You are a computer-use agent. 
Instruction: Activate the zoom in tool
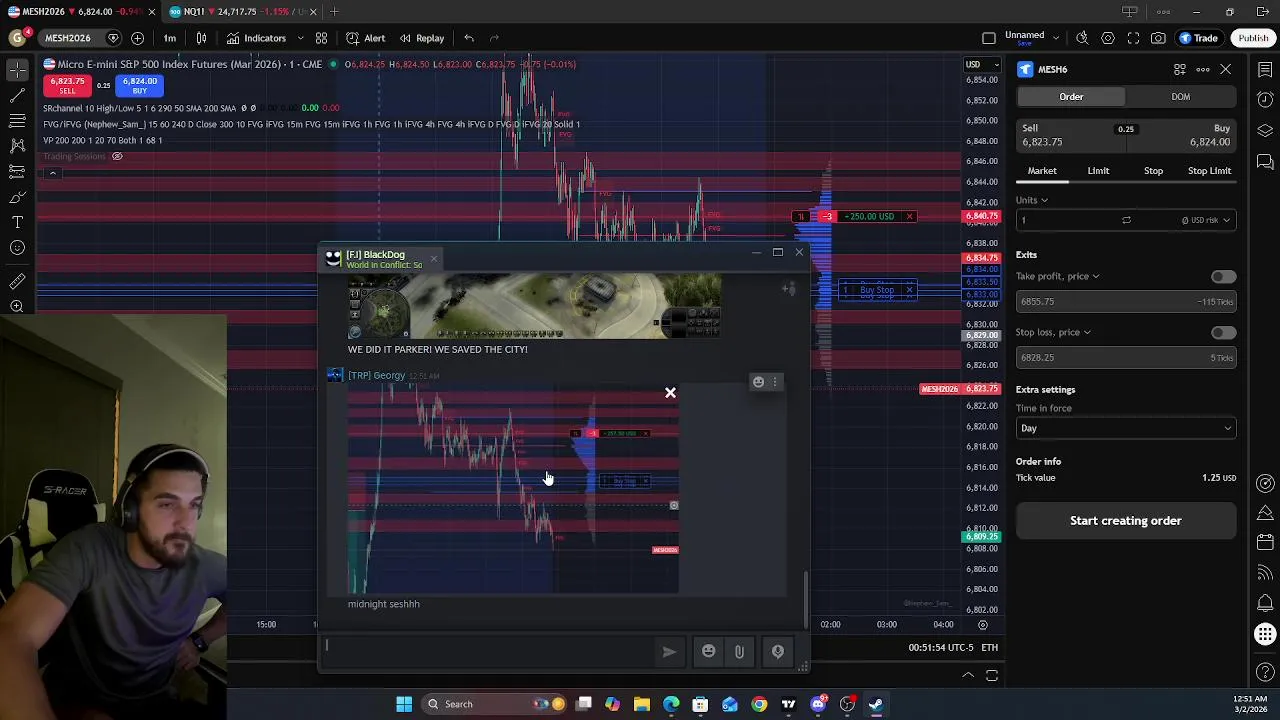tap(17, 307)
